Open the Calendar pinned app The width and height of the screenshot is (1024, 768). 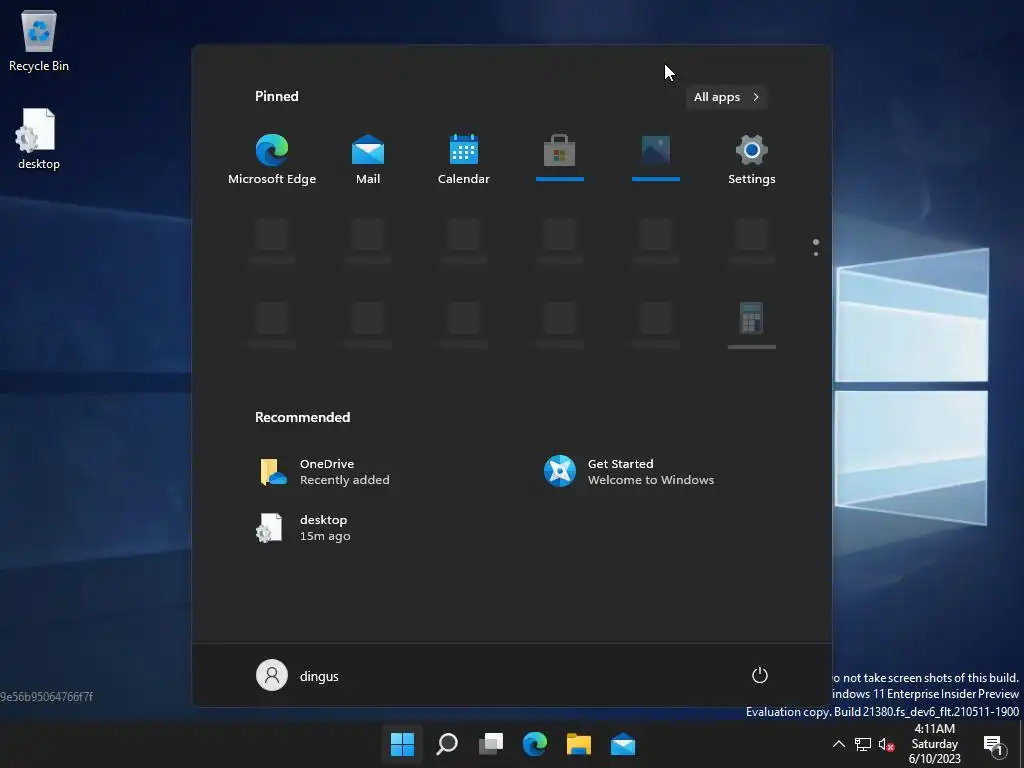click(464, 159)
